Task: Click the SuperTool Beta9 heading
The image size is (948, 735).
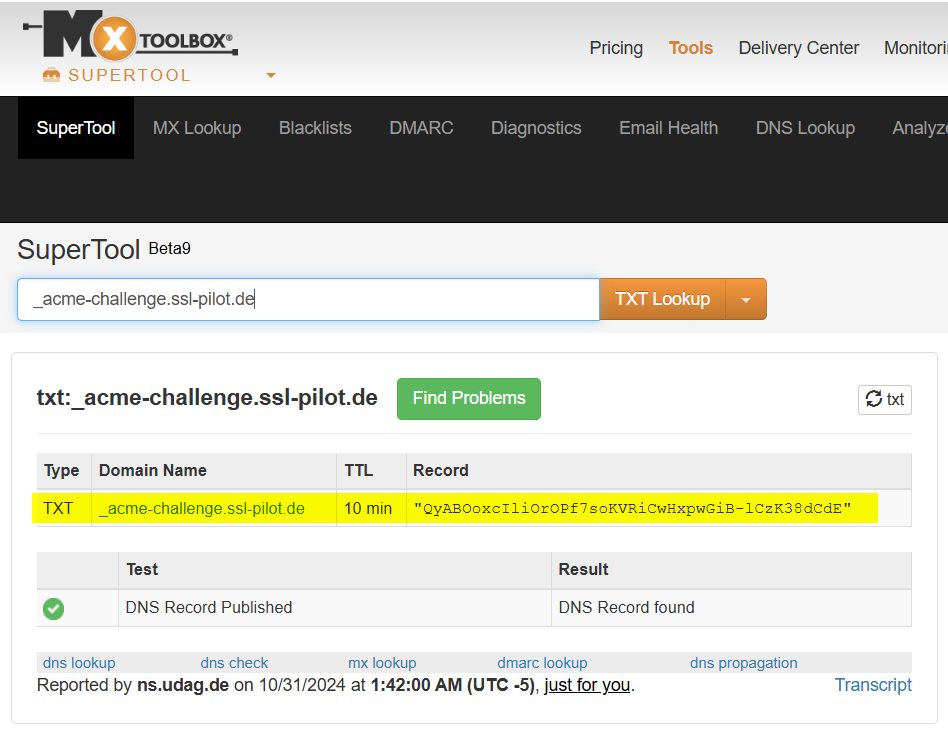Action: [104, 249]
